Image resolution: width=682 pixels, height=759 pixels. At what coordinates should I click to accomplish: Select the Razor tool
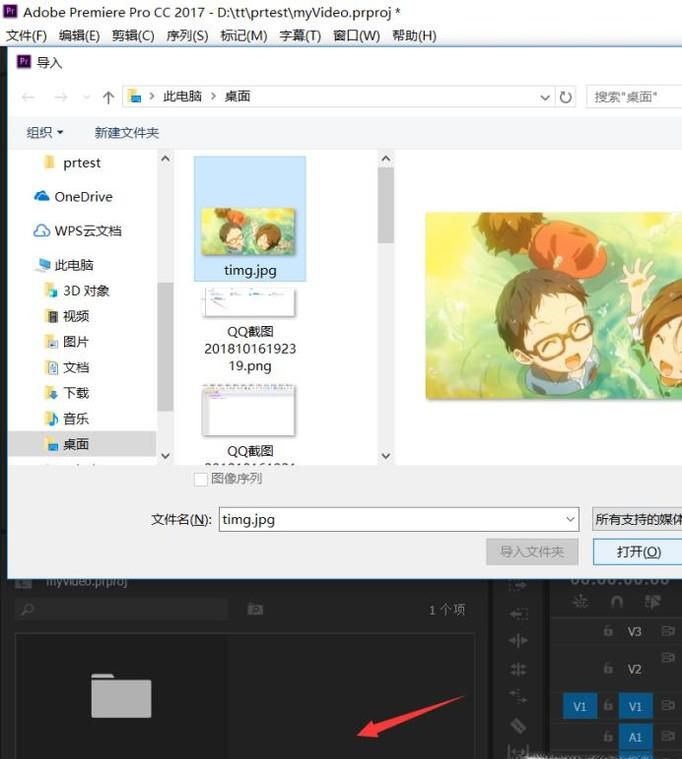[x=518, y=726]
